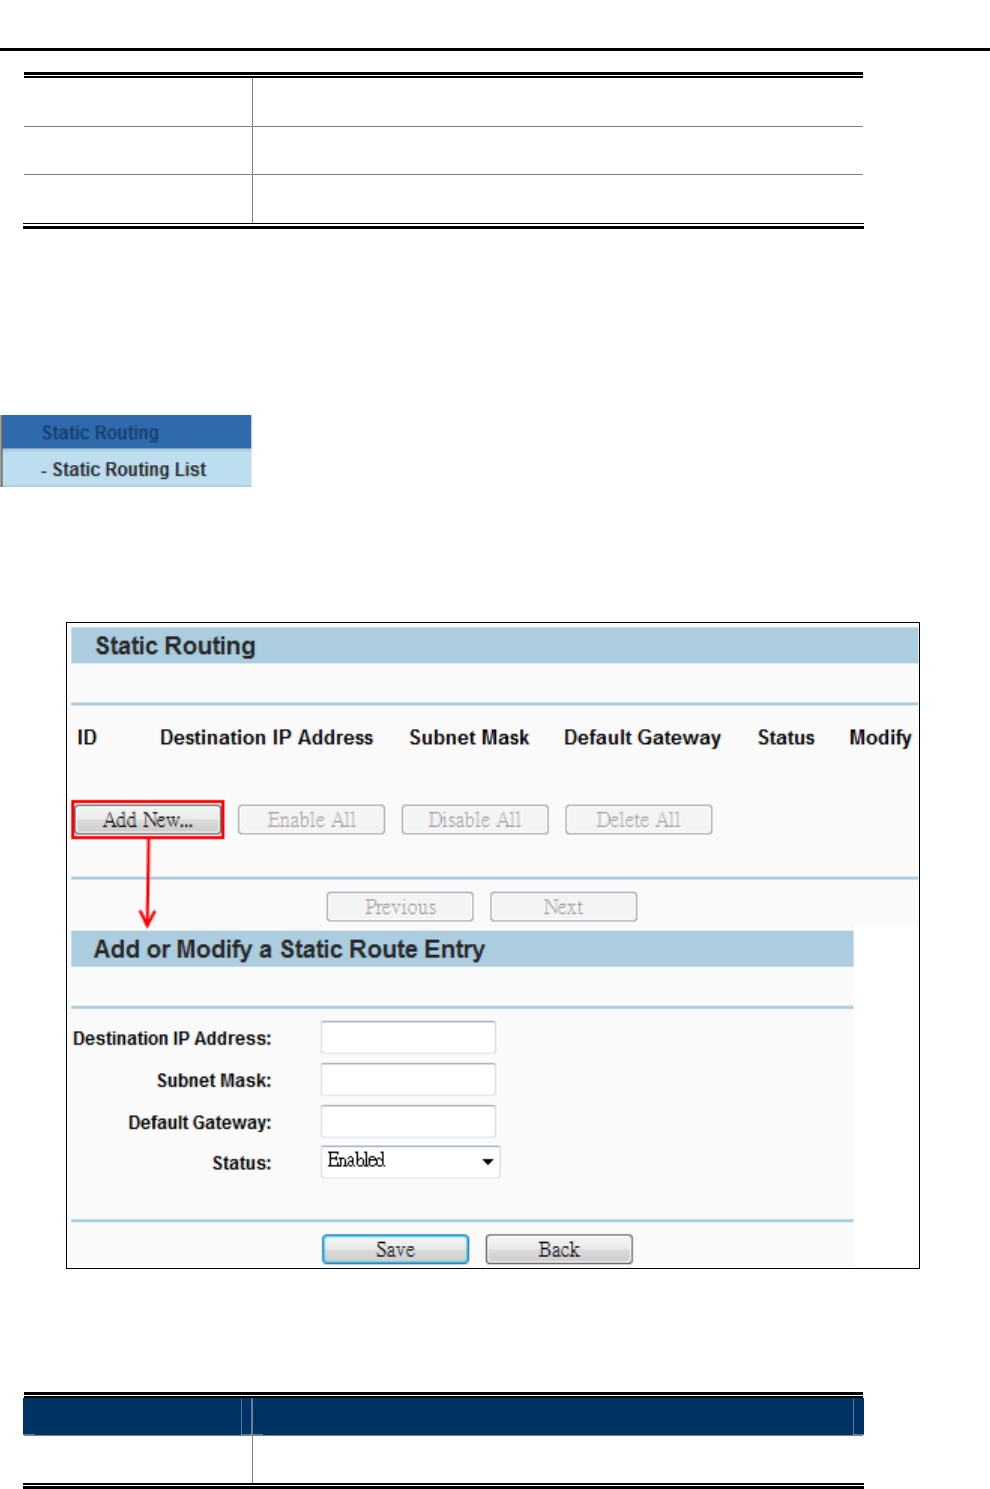Image resolution: width=990 pixels, height=1489 pixels.
Task: Click the Static Routing panel title
Action: [x=175, y=646]
